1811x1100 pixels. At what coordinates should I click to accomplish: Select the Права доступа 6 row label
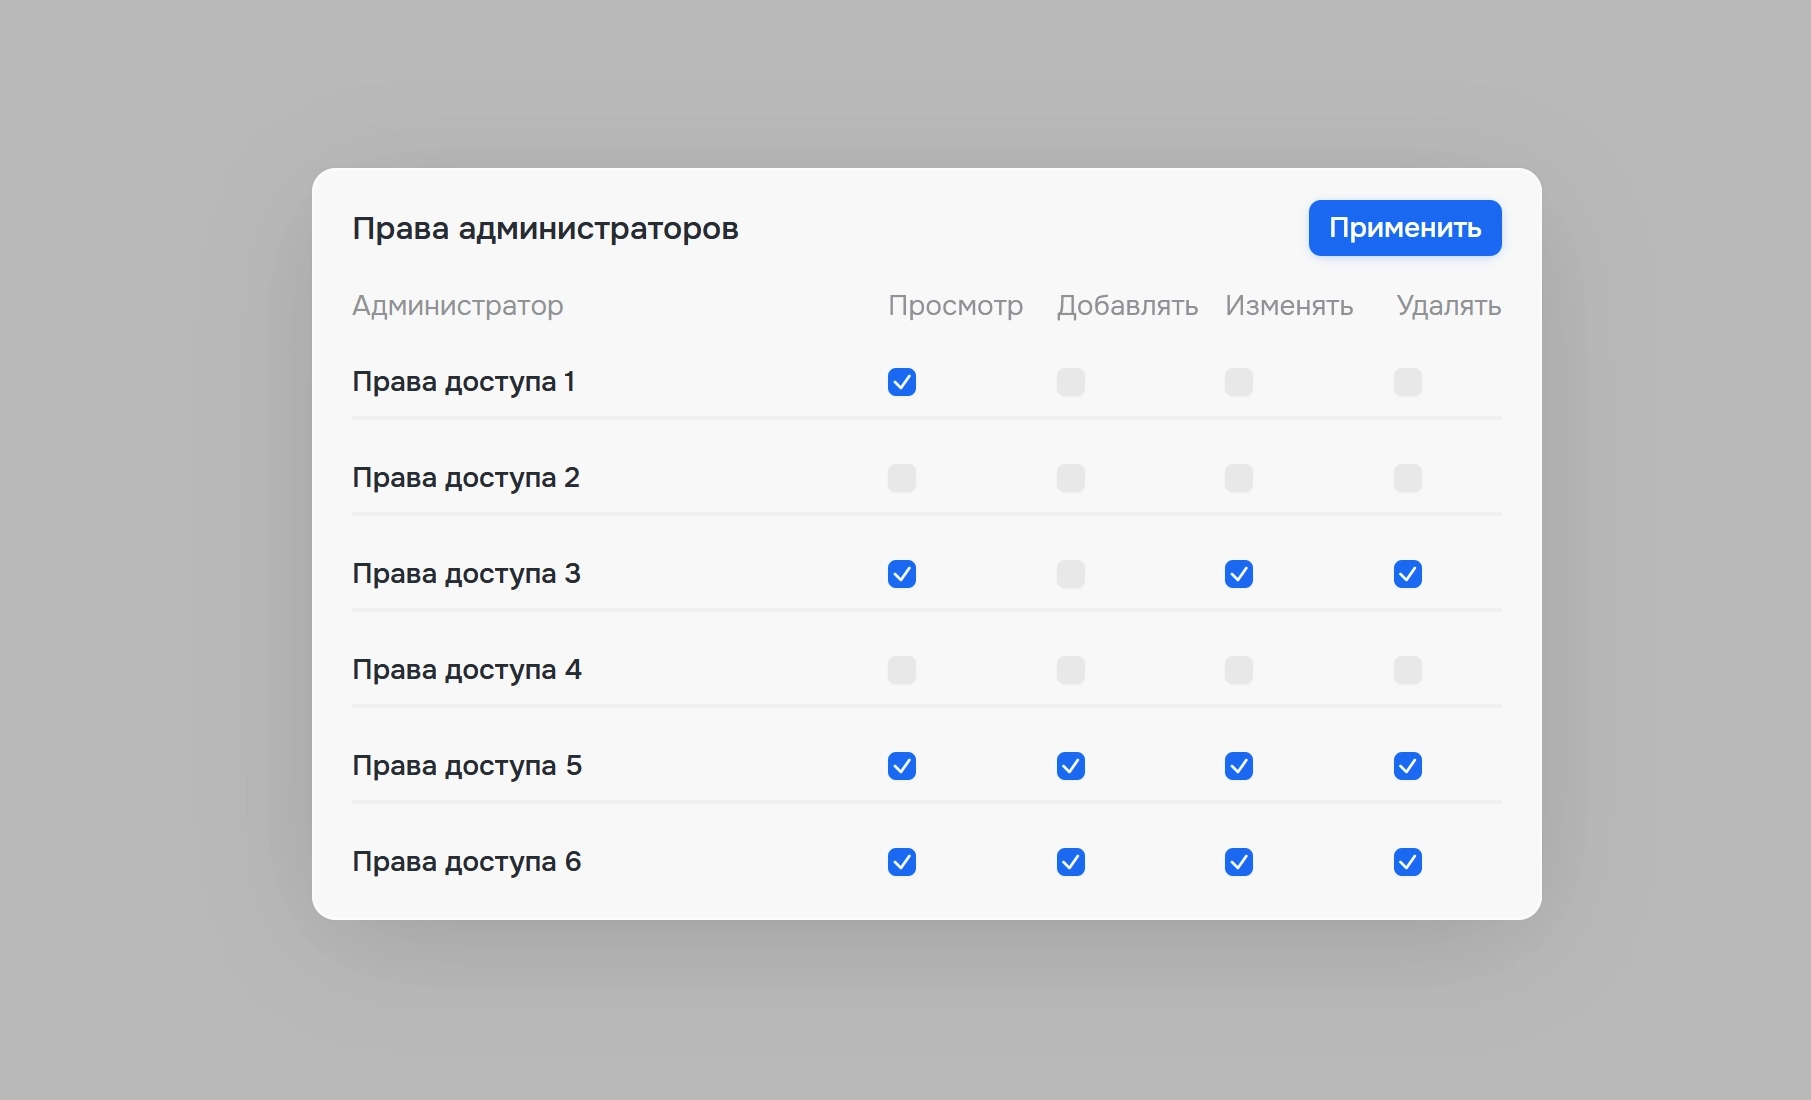[467, 862]
